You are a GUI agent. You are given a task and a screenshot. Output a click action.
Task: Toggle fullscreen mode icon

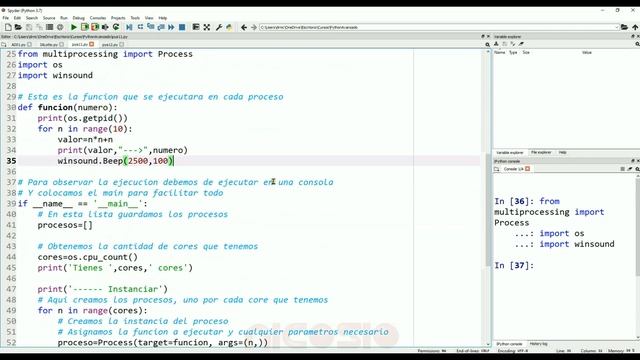click(207, 27)
